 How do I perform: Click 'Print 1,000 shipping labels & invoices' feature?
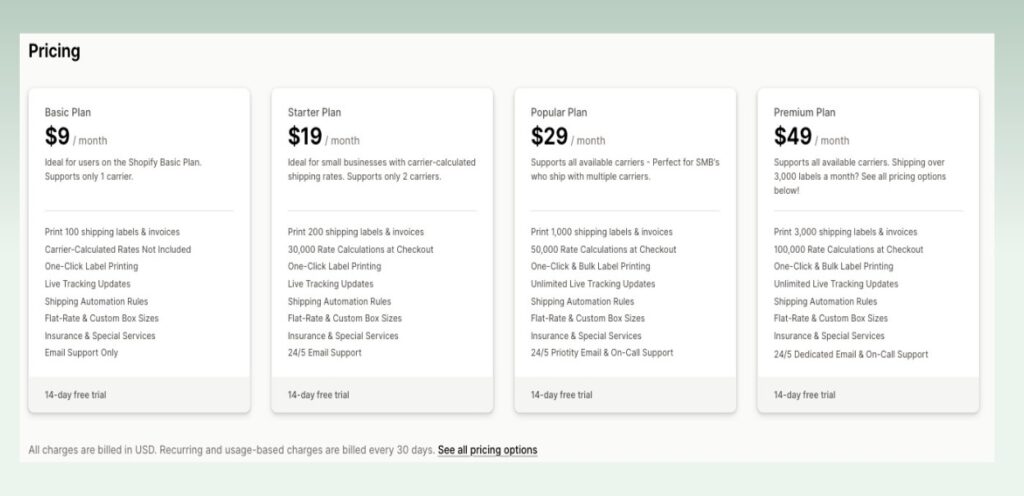(x=601, y=232)
